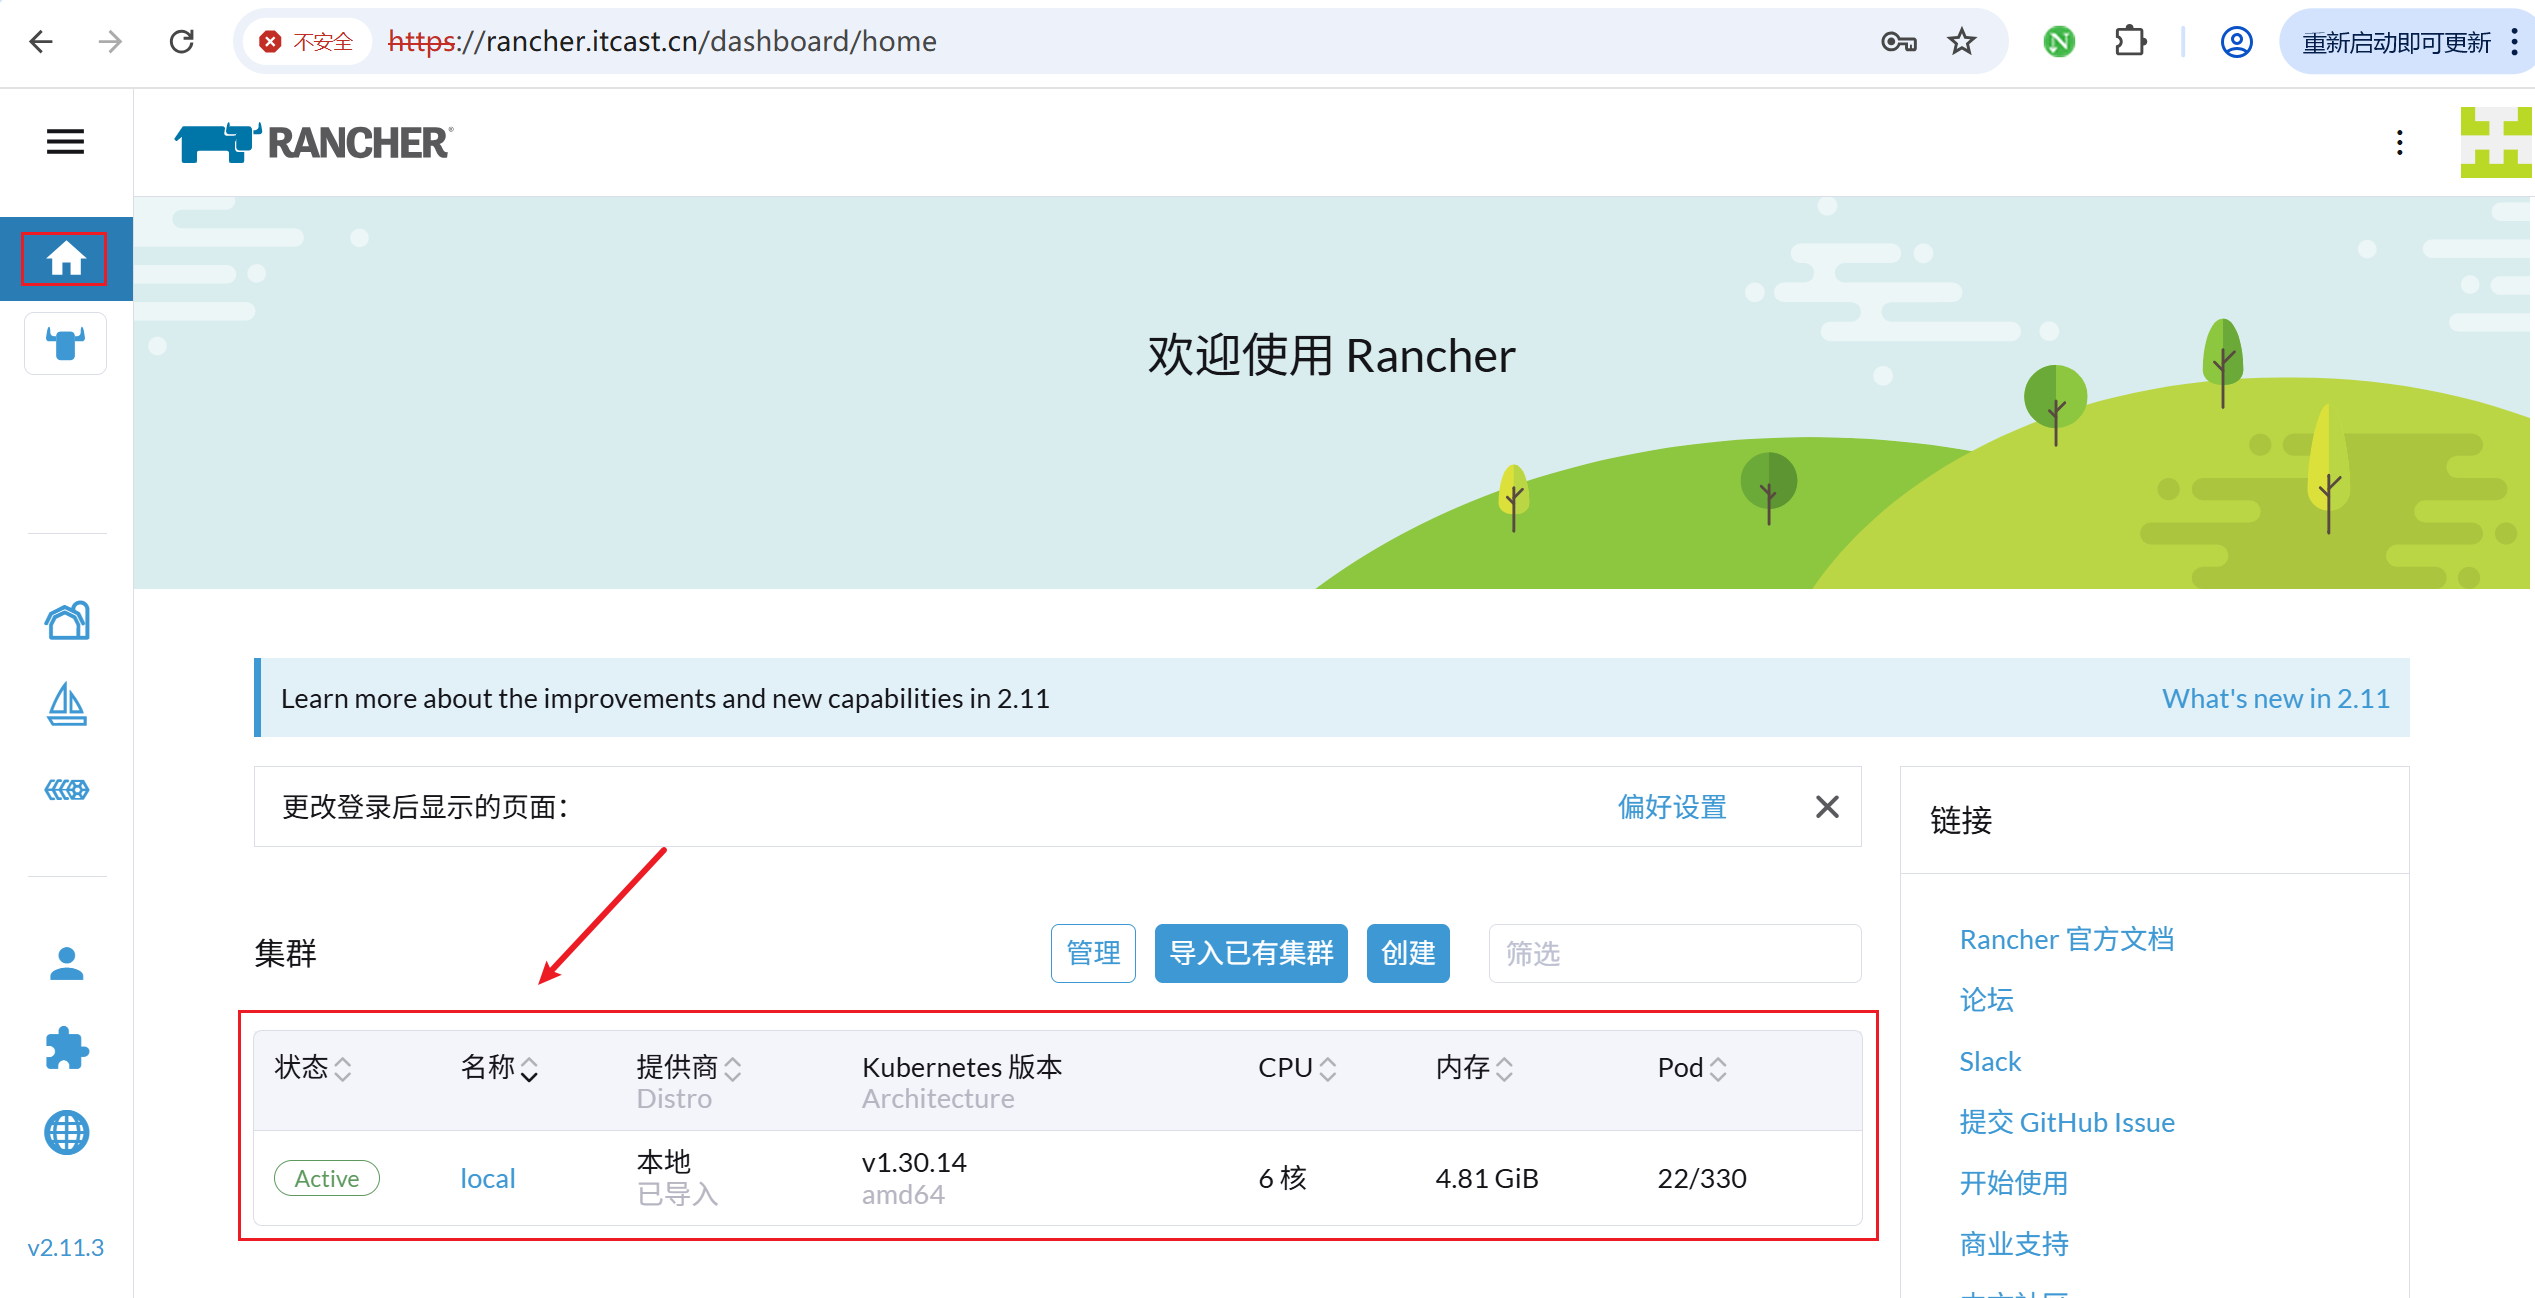
Task: Open the Rancher 官方文档 link
Action: click(2067, 939)
